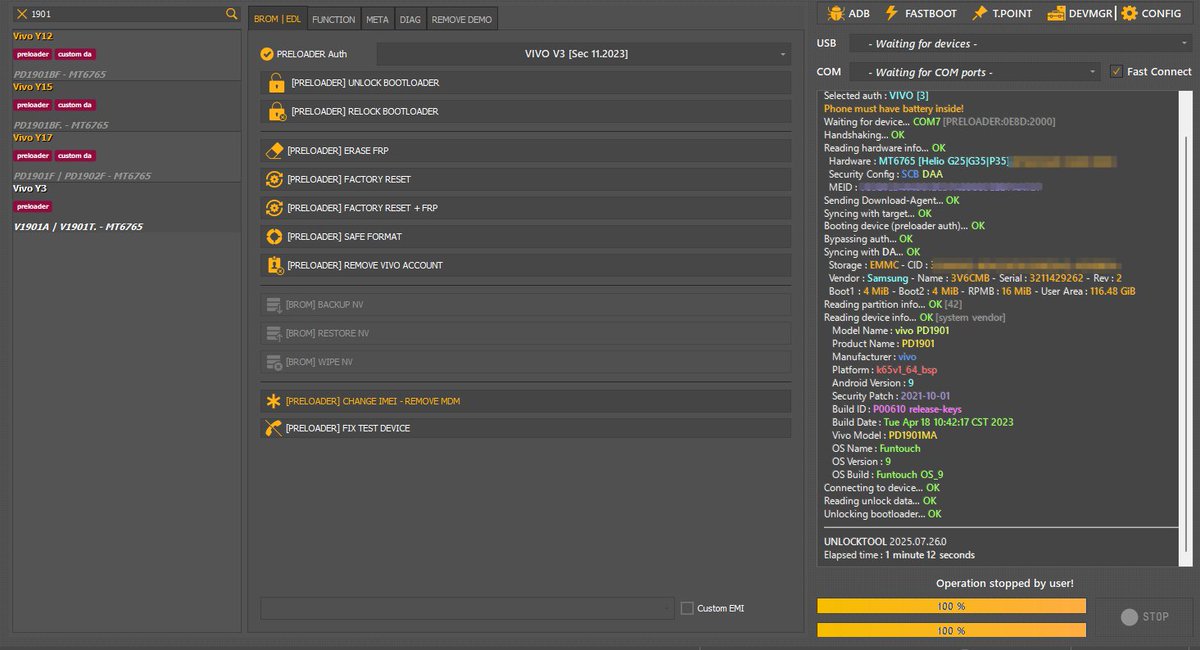This screenshot has height=650, width=1200.
Task: Select Vivo Y12 in the device list
Action: point(126,55)
